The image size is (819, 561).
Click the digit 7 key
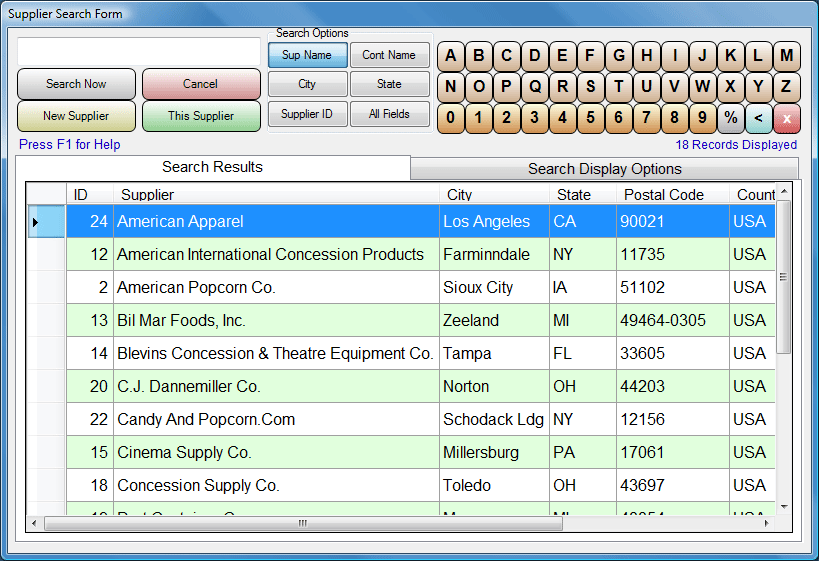pyautogui.click(x=647, y=118)
